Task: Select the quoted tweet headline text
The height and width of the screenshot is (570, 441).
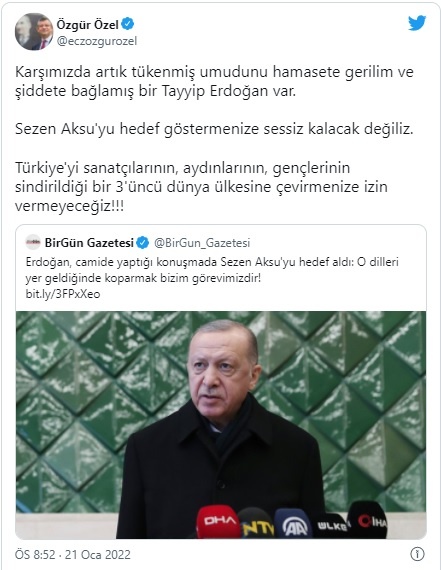Action: (x=212, y=270)
